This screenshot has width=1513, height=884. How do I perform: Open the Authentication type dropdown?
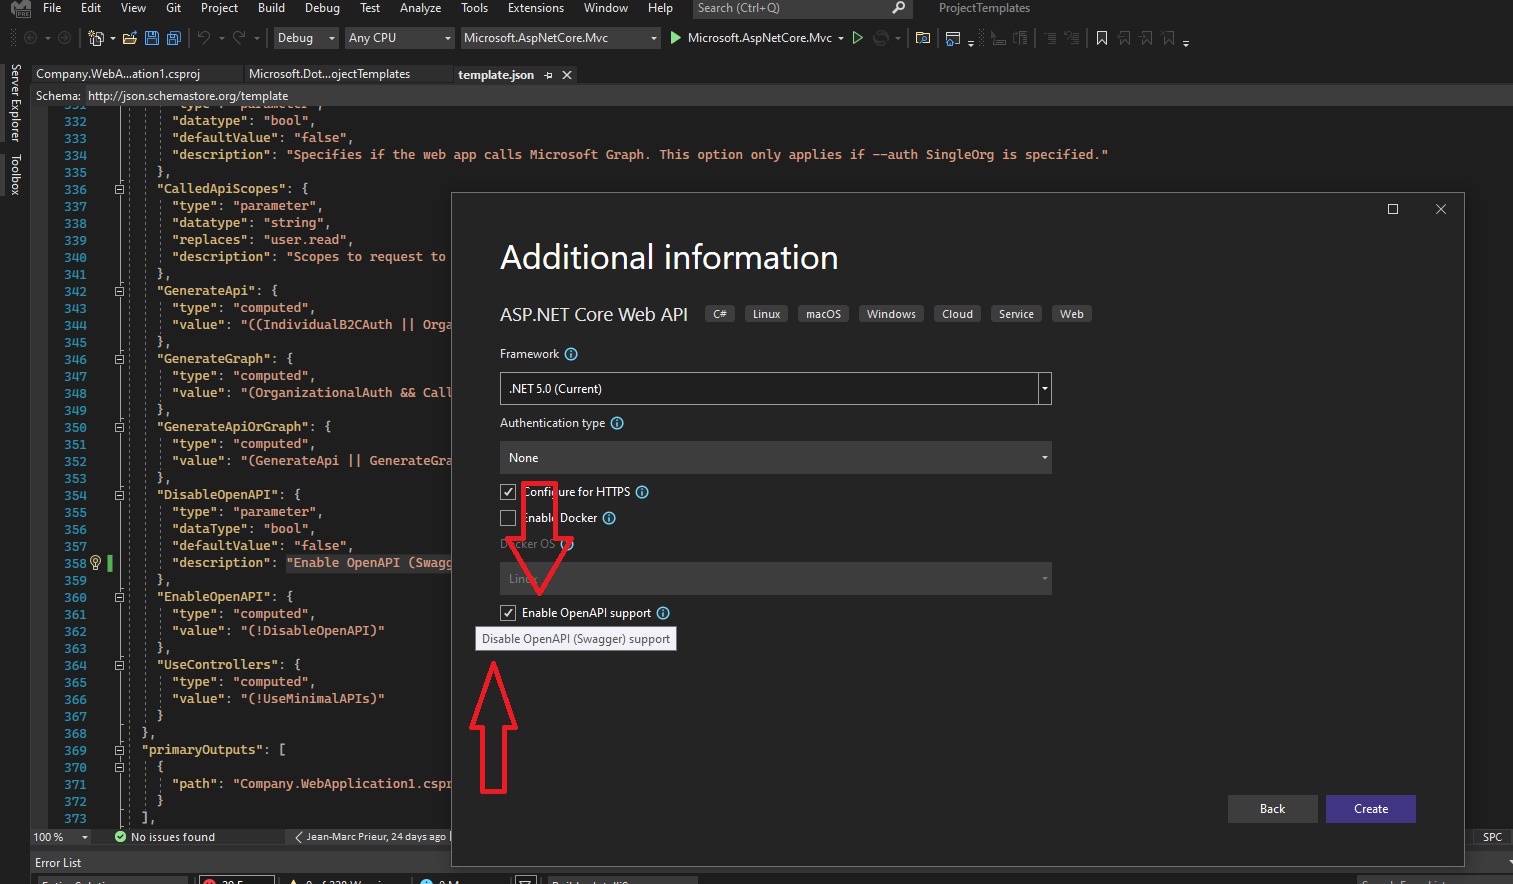point(1043,457)
